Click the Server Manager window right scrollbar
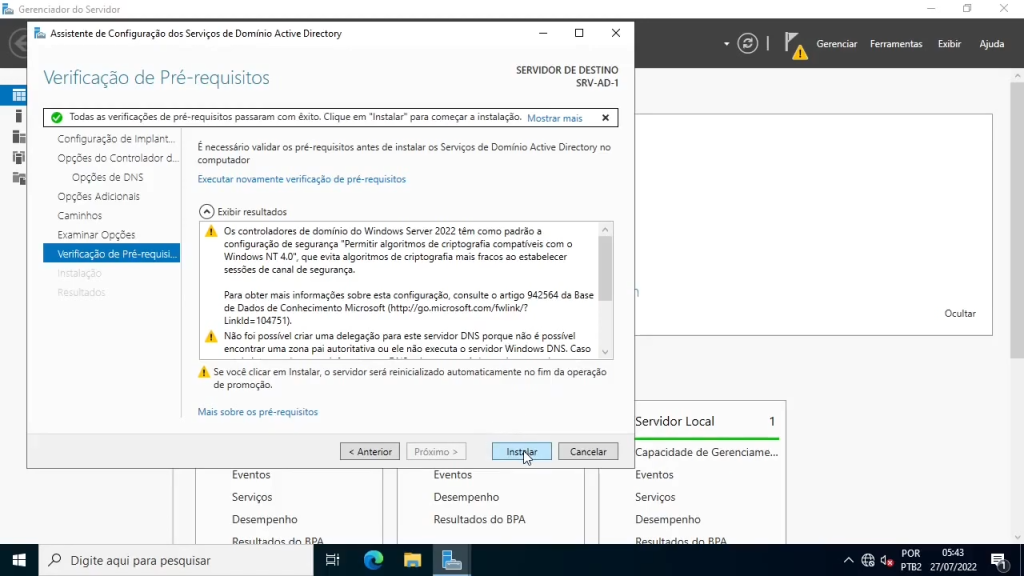 point(1017,222)
